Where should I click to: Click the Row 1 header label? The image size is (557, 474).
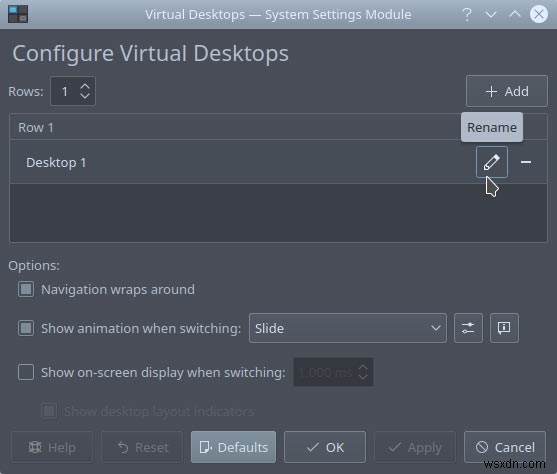[x=36, y=128]
